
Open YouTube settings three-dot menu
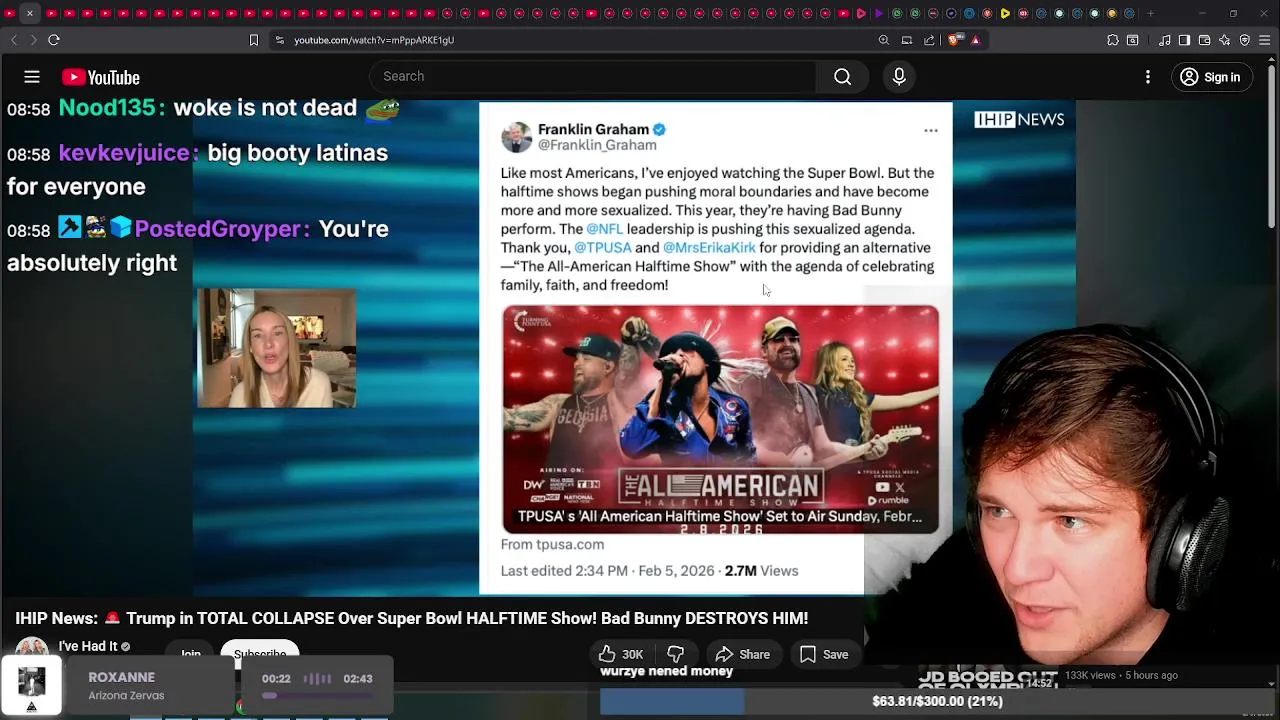(1148, 77)
